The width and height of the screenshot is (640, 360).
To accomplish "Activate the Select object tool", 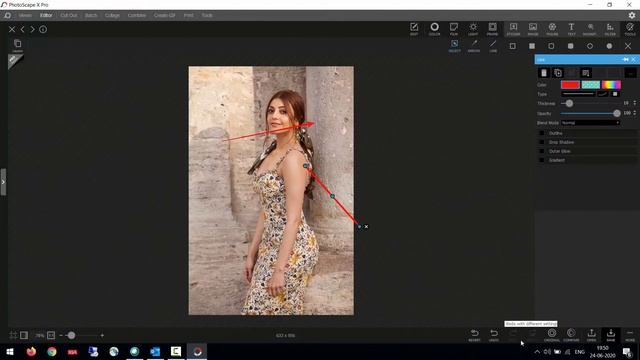I will [x=454, y=46].
